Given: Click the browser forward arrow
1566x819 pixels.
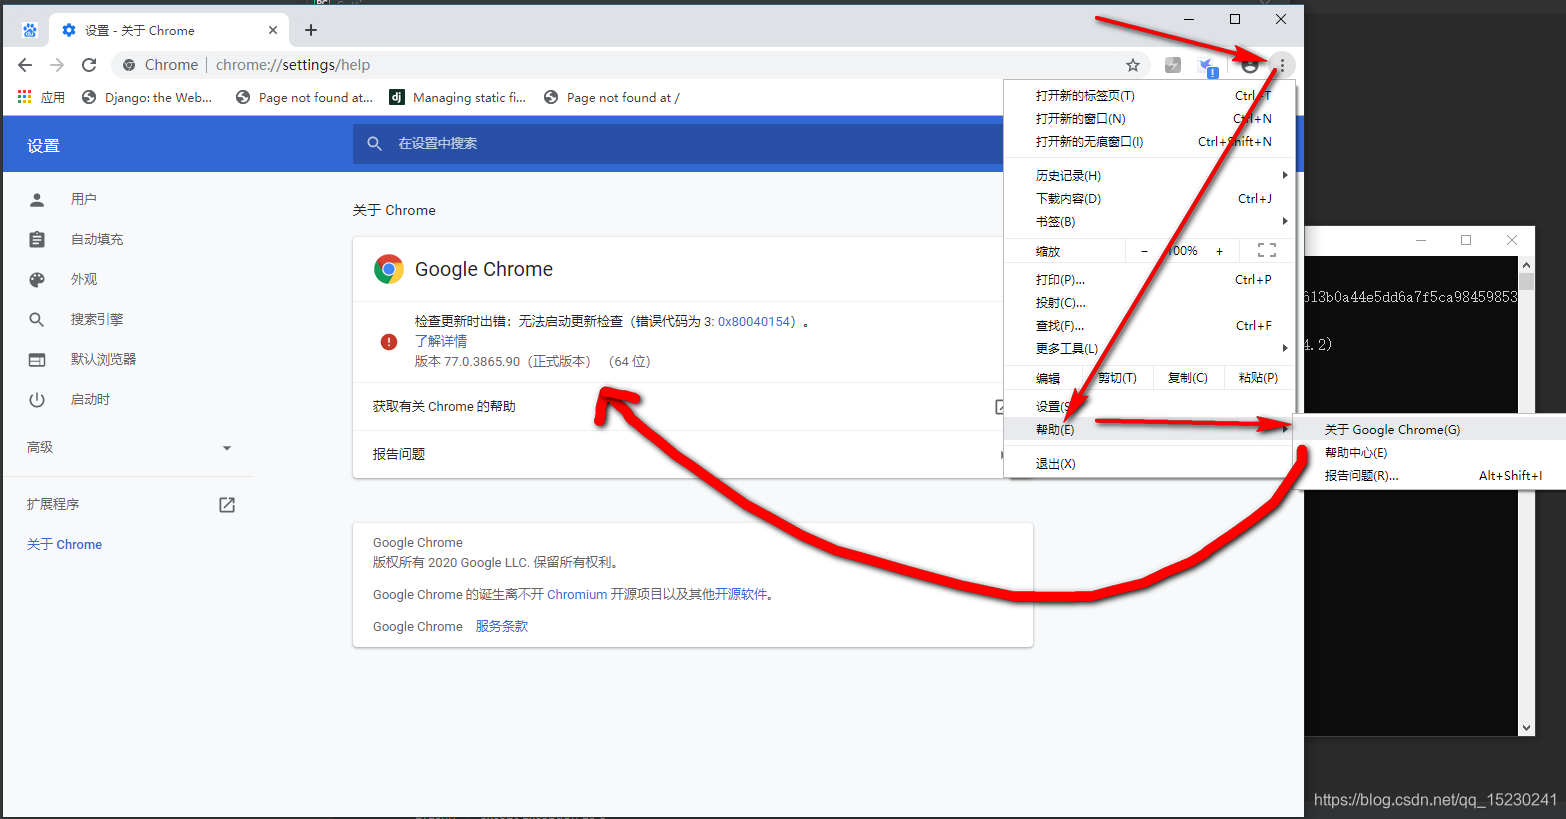Looking at the screenshot, I should click(57, 65).
